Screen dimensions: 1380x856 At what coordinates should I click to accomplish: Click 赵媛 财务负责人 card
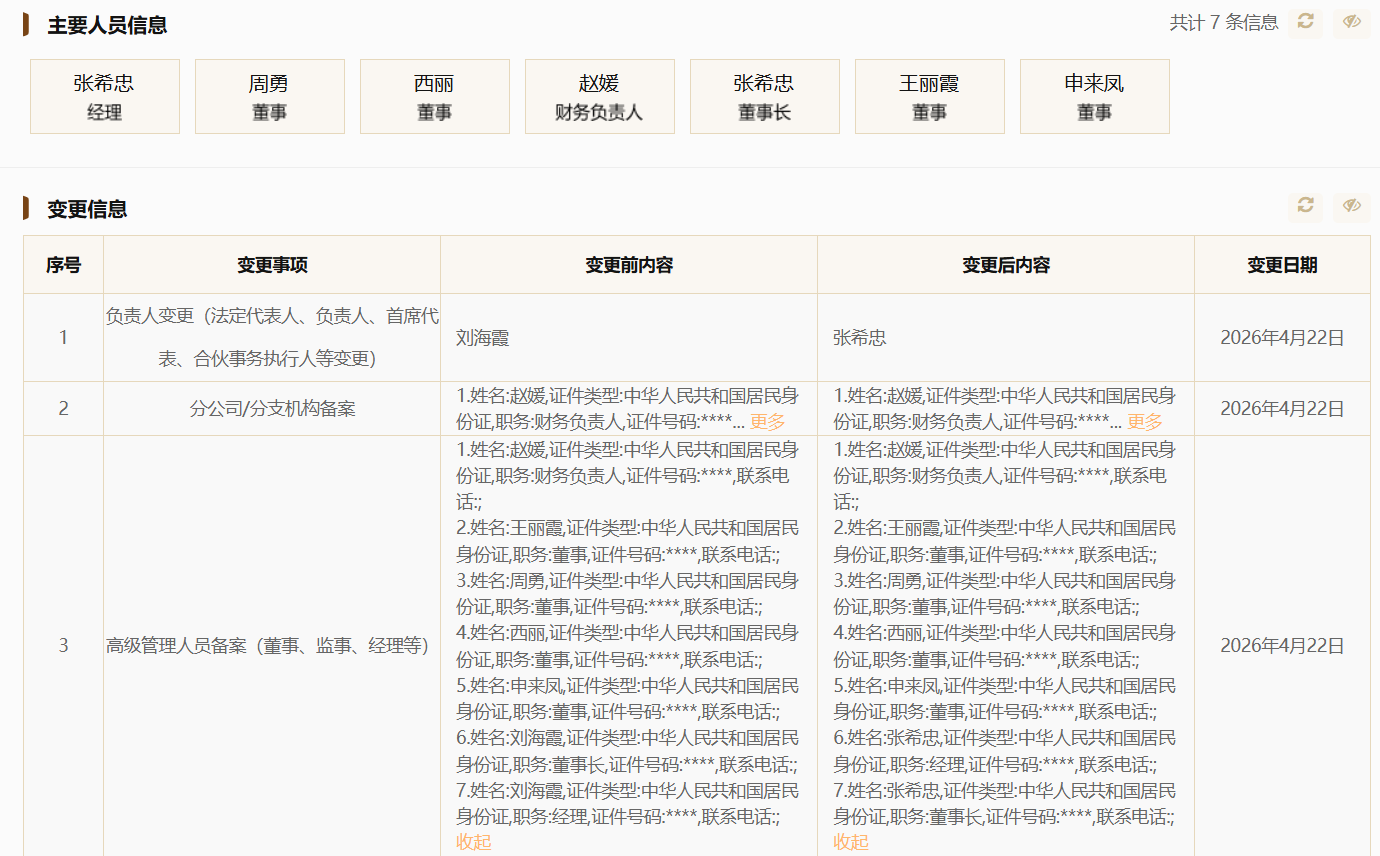600,96
